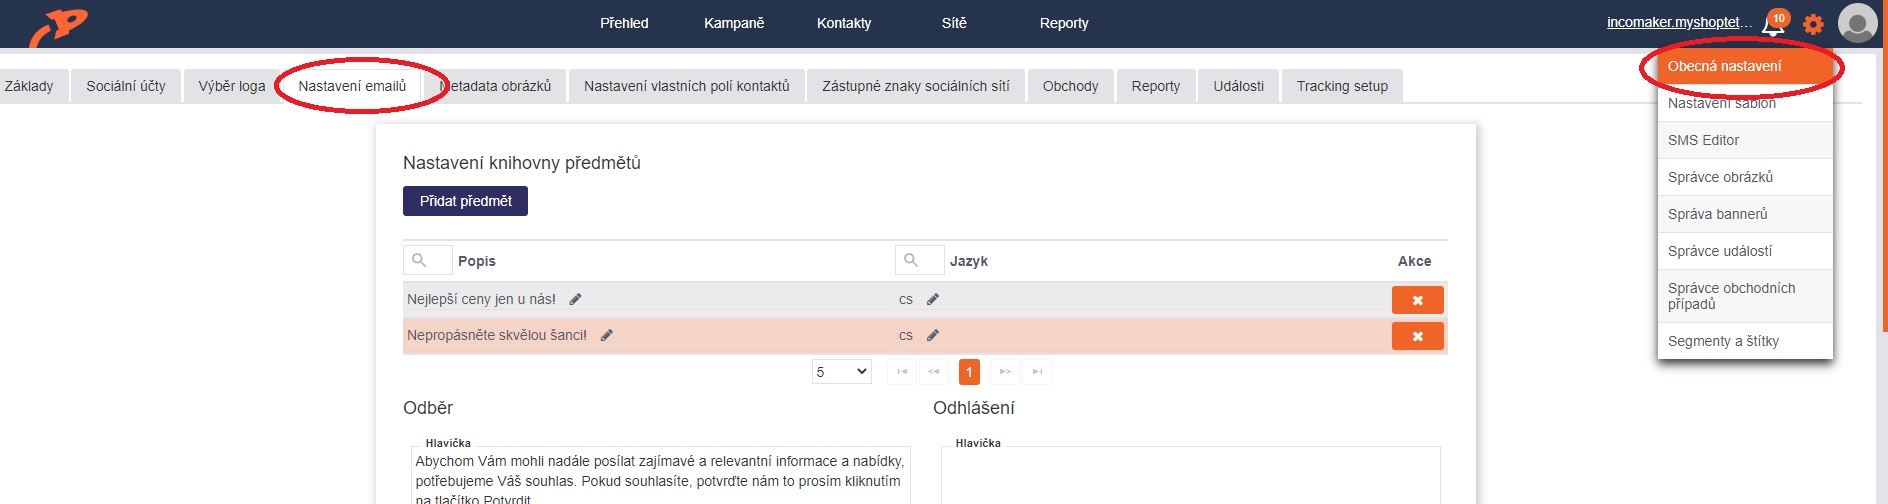The image size is (1888, 504).
Task: Click into the Odběr Hlavička text field
Action: tap(661, 477)
